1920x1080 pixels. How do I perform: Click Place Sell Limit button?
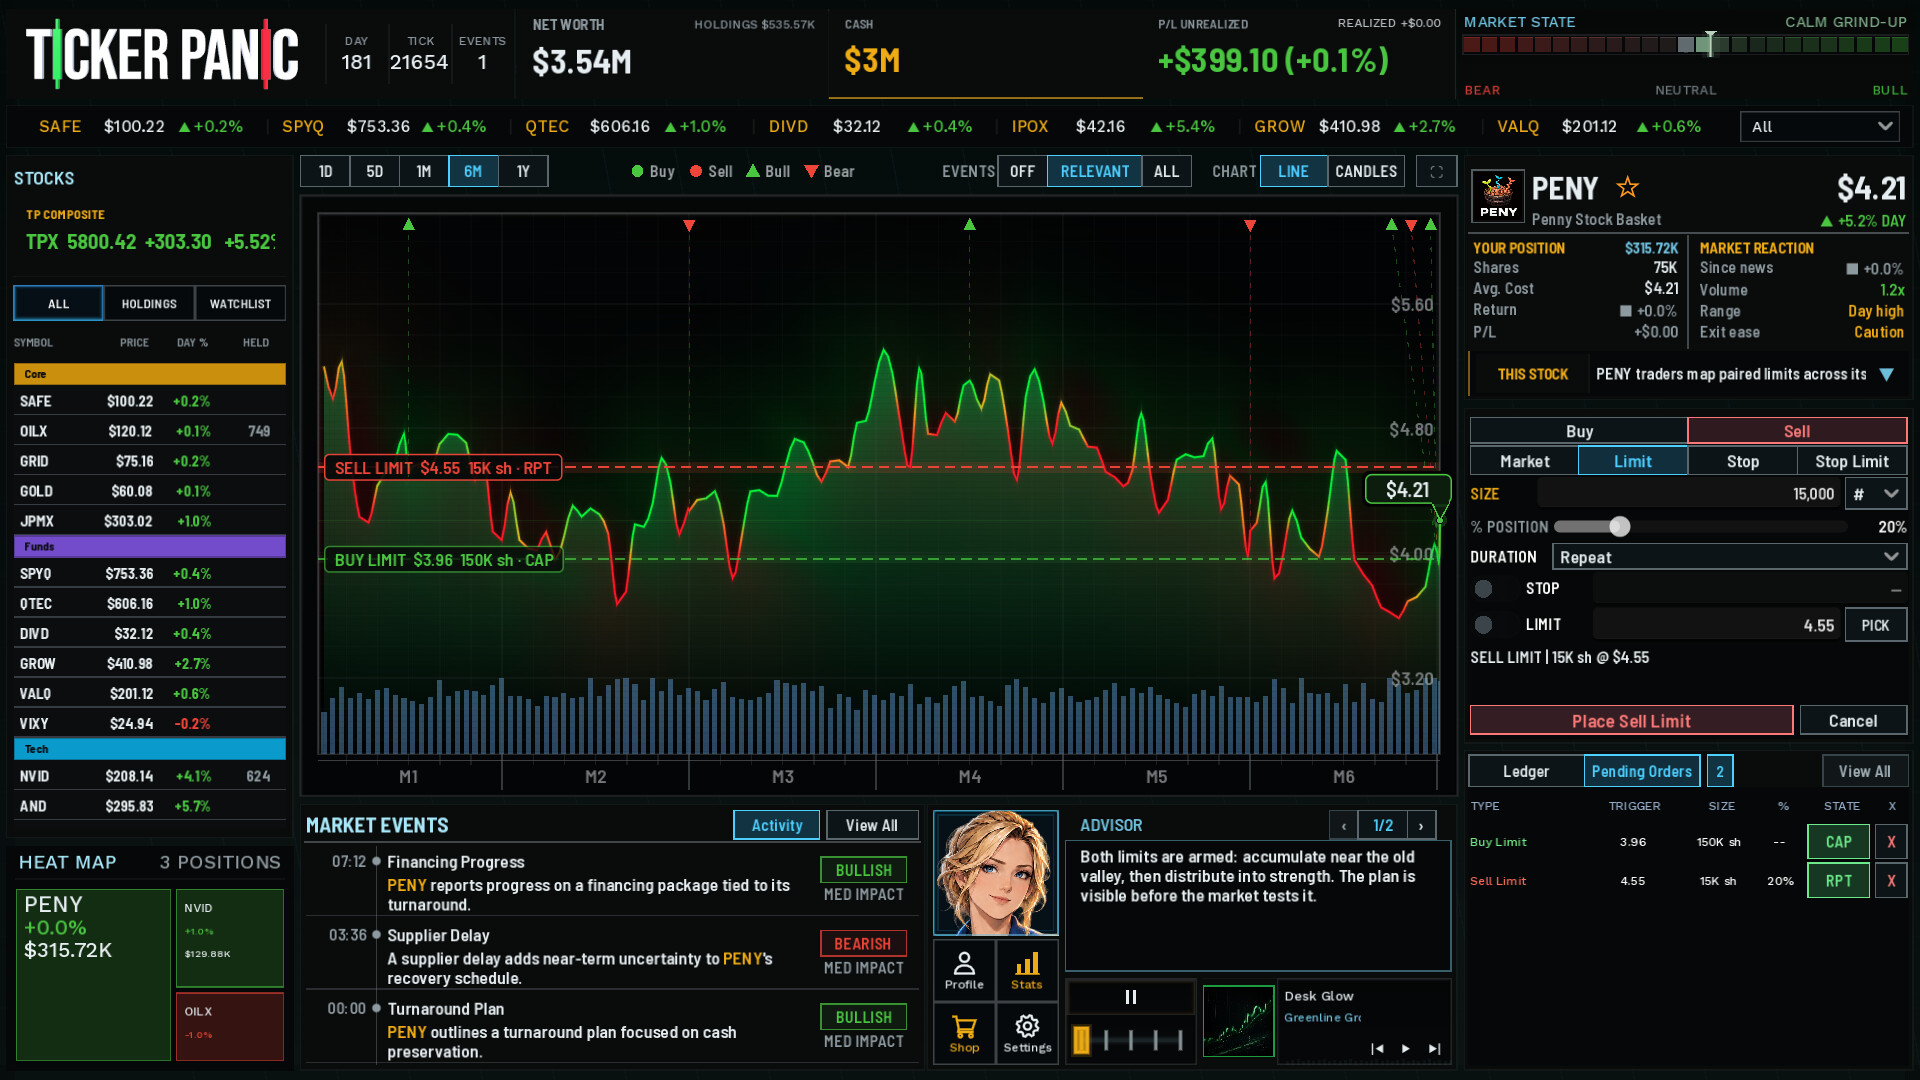click(1631, 721)
